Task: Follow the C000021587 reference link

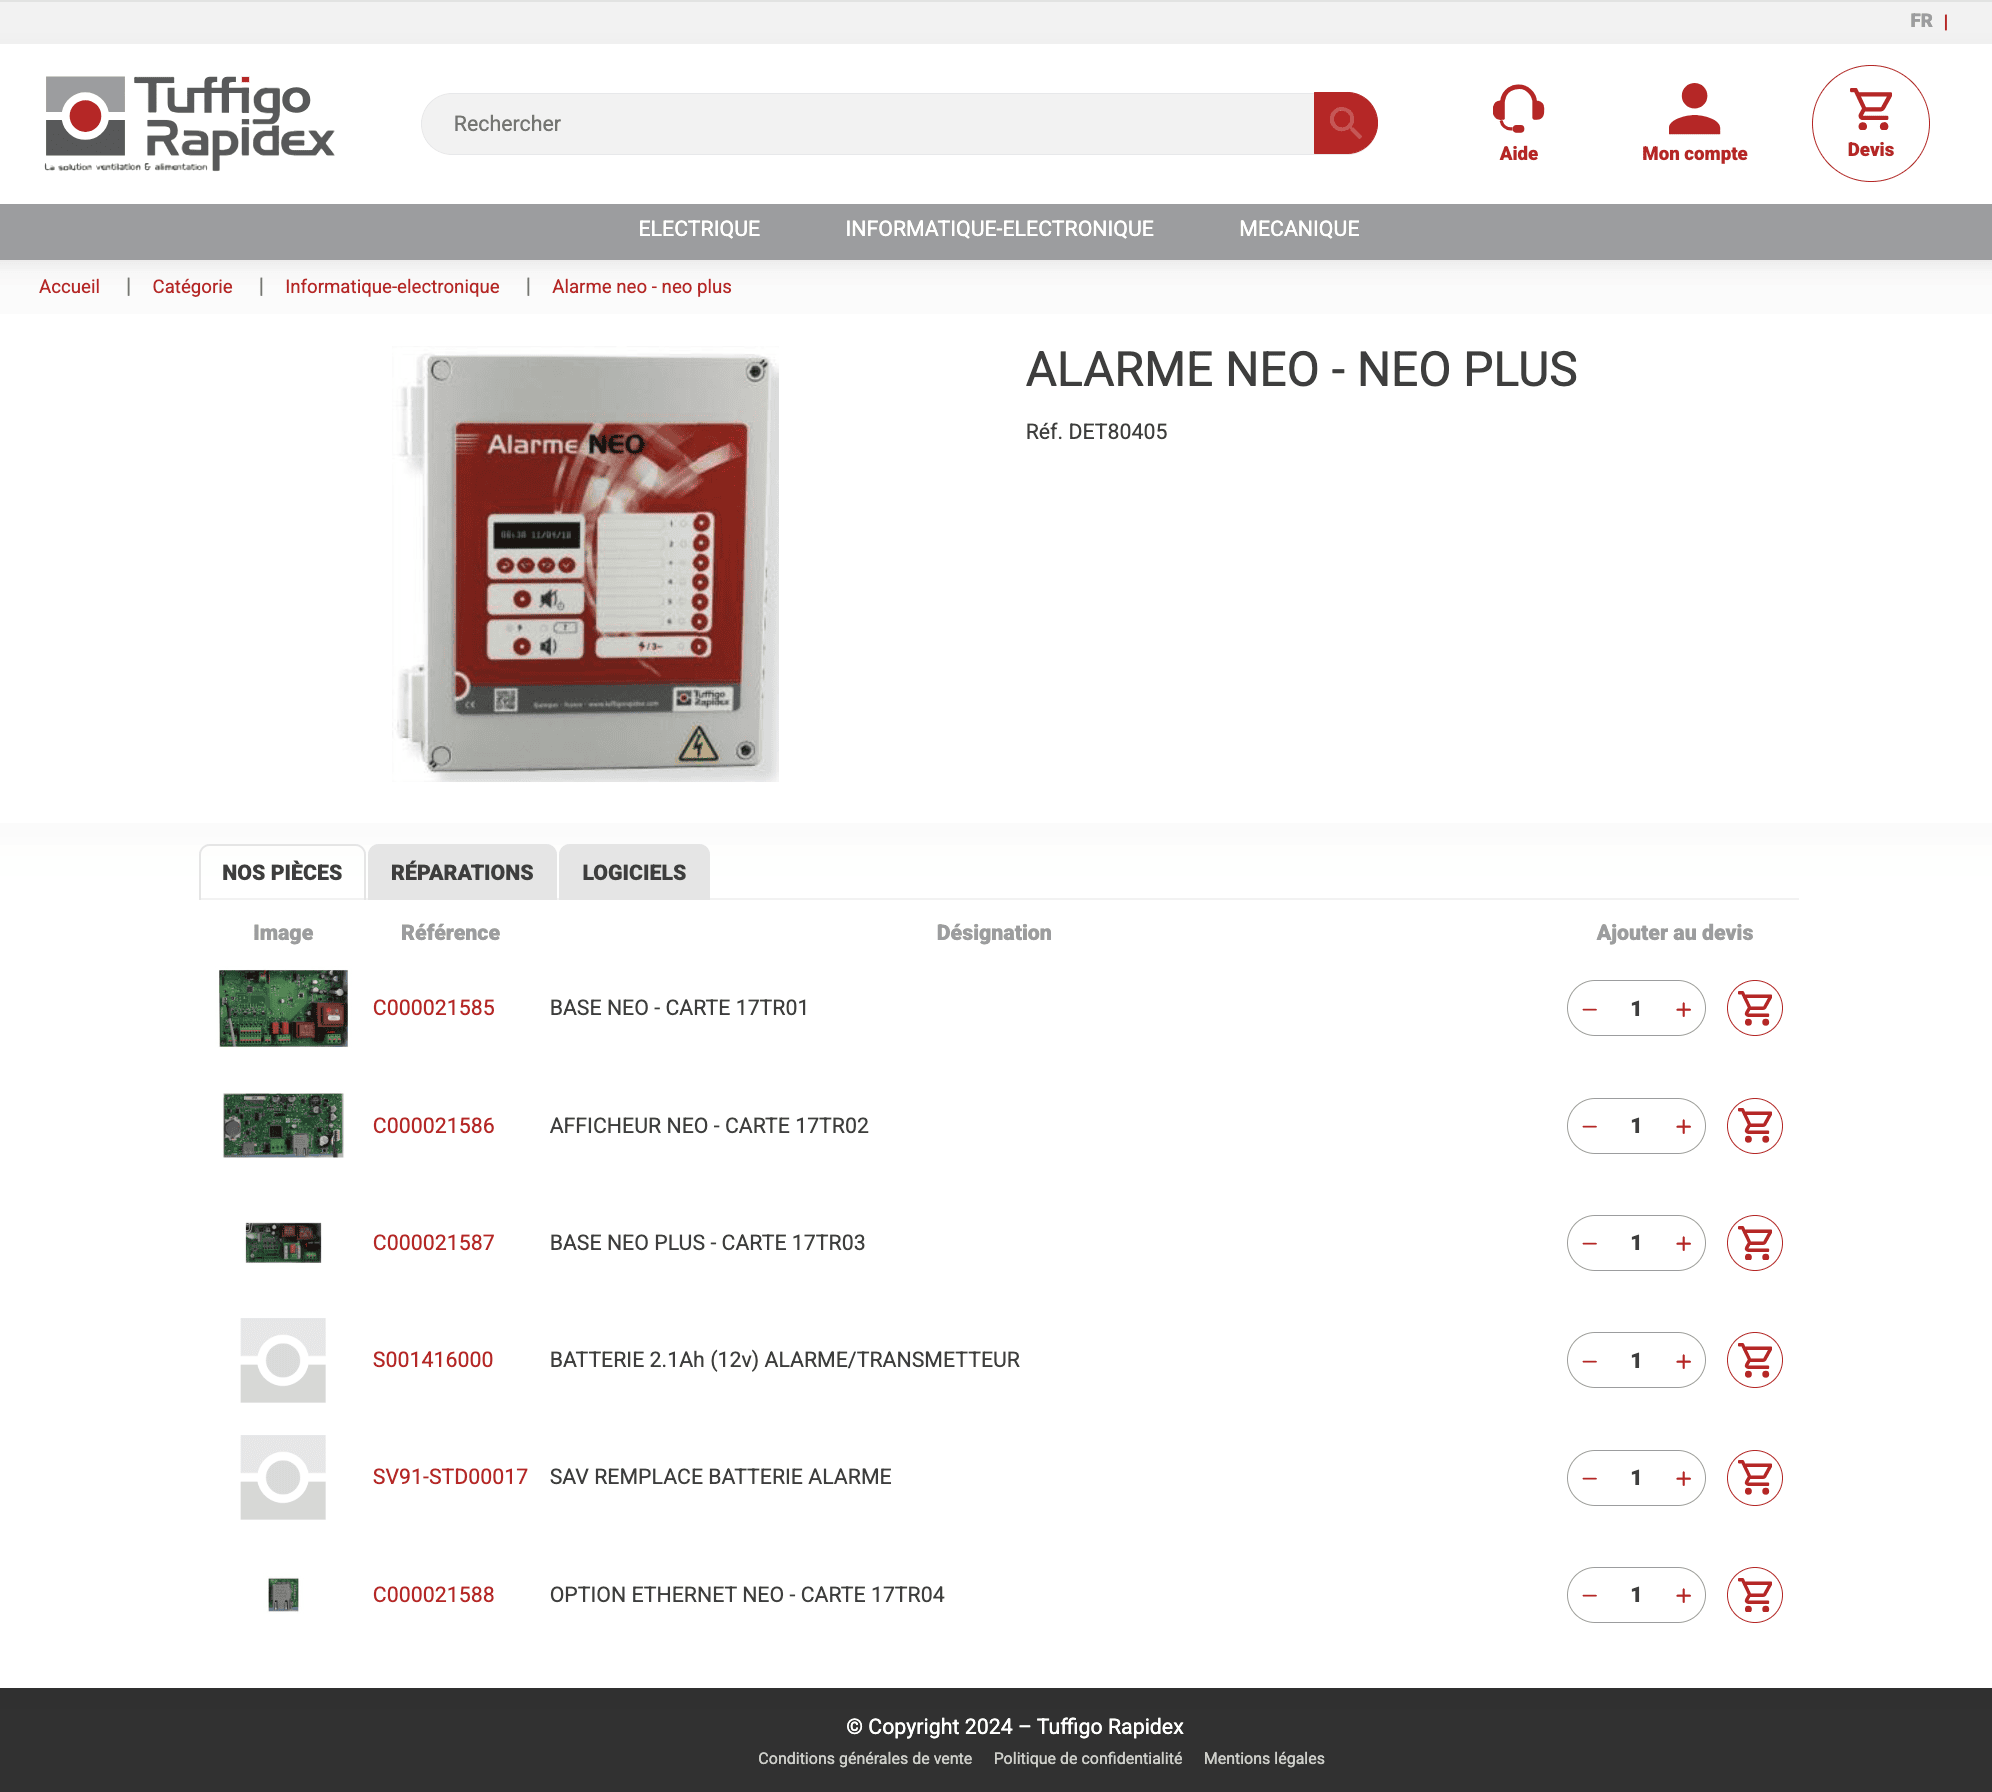Action: pyautogui.click(x=434, y=1242)
